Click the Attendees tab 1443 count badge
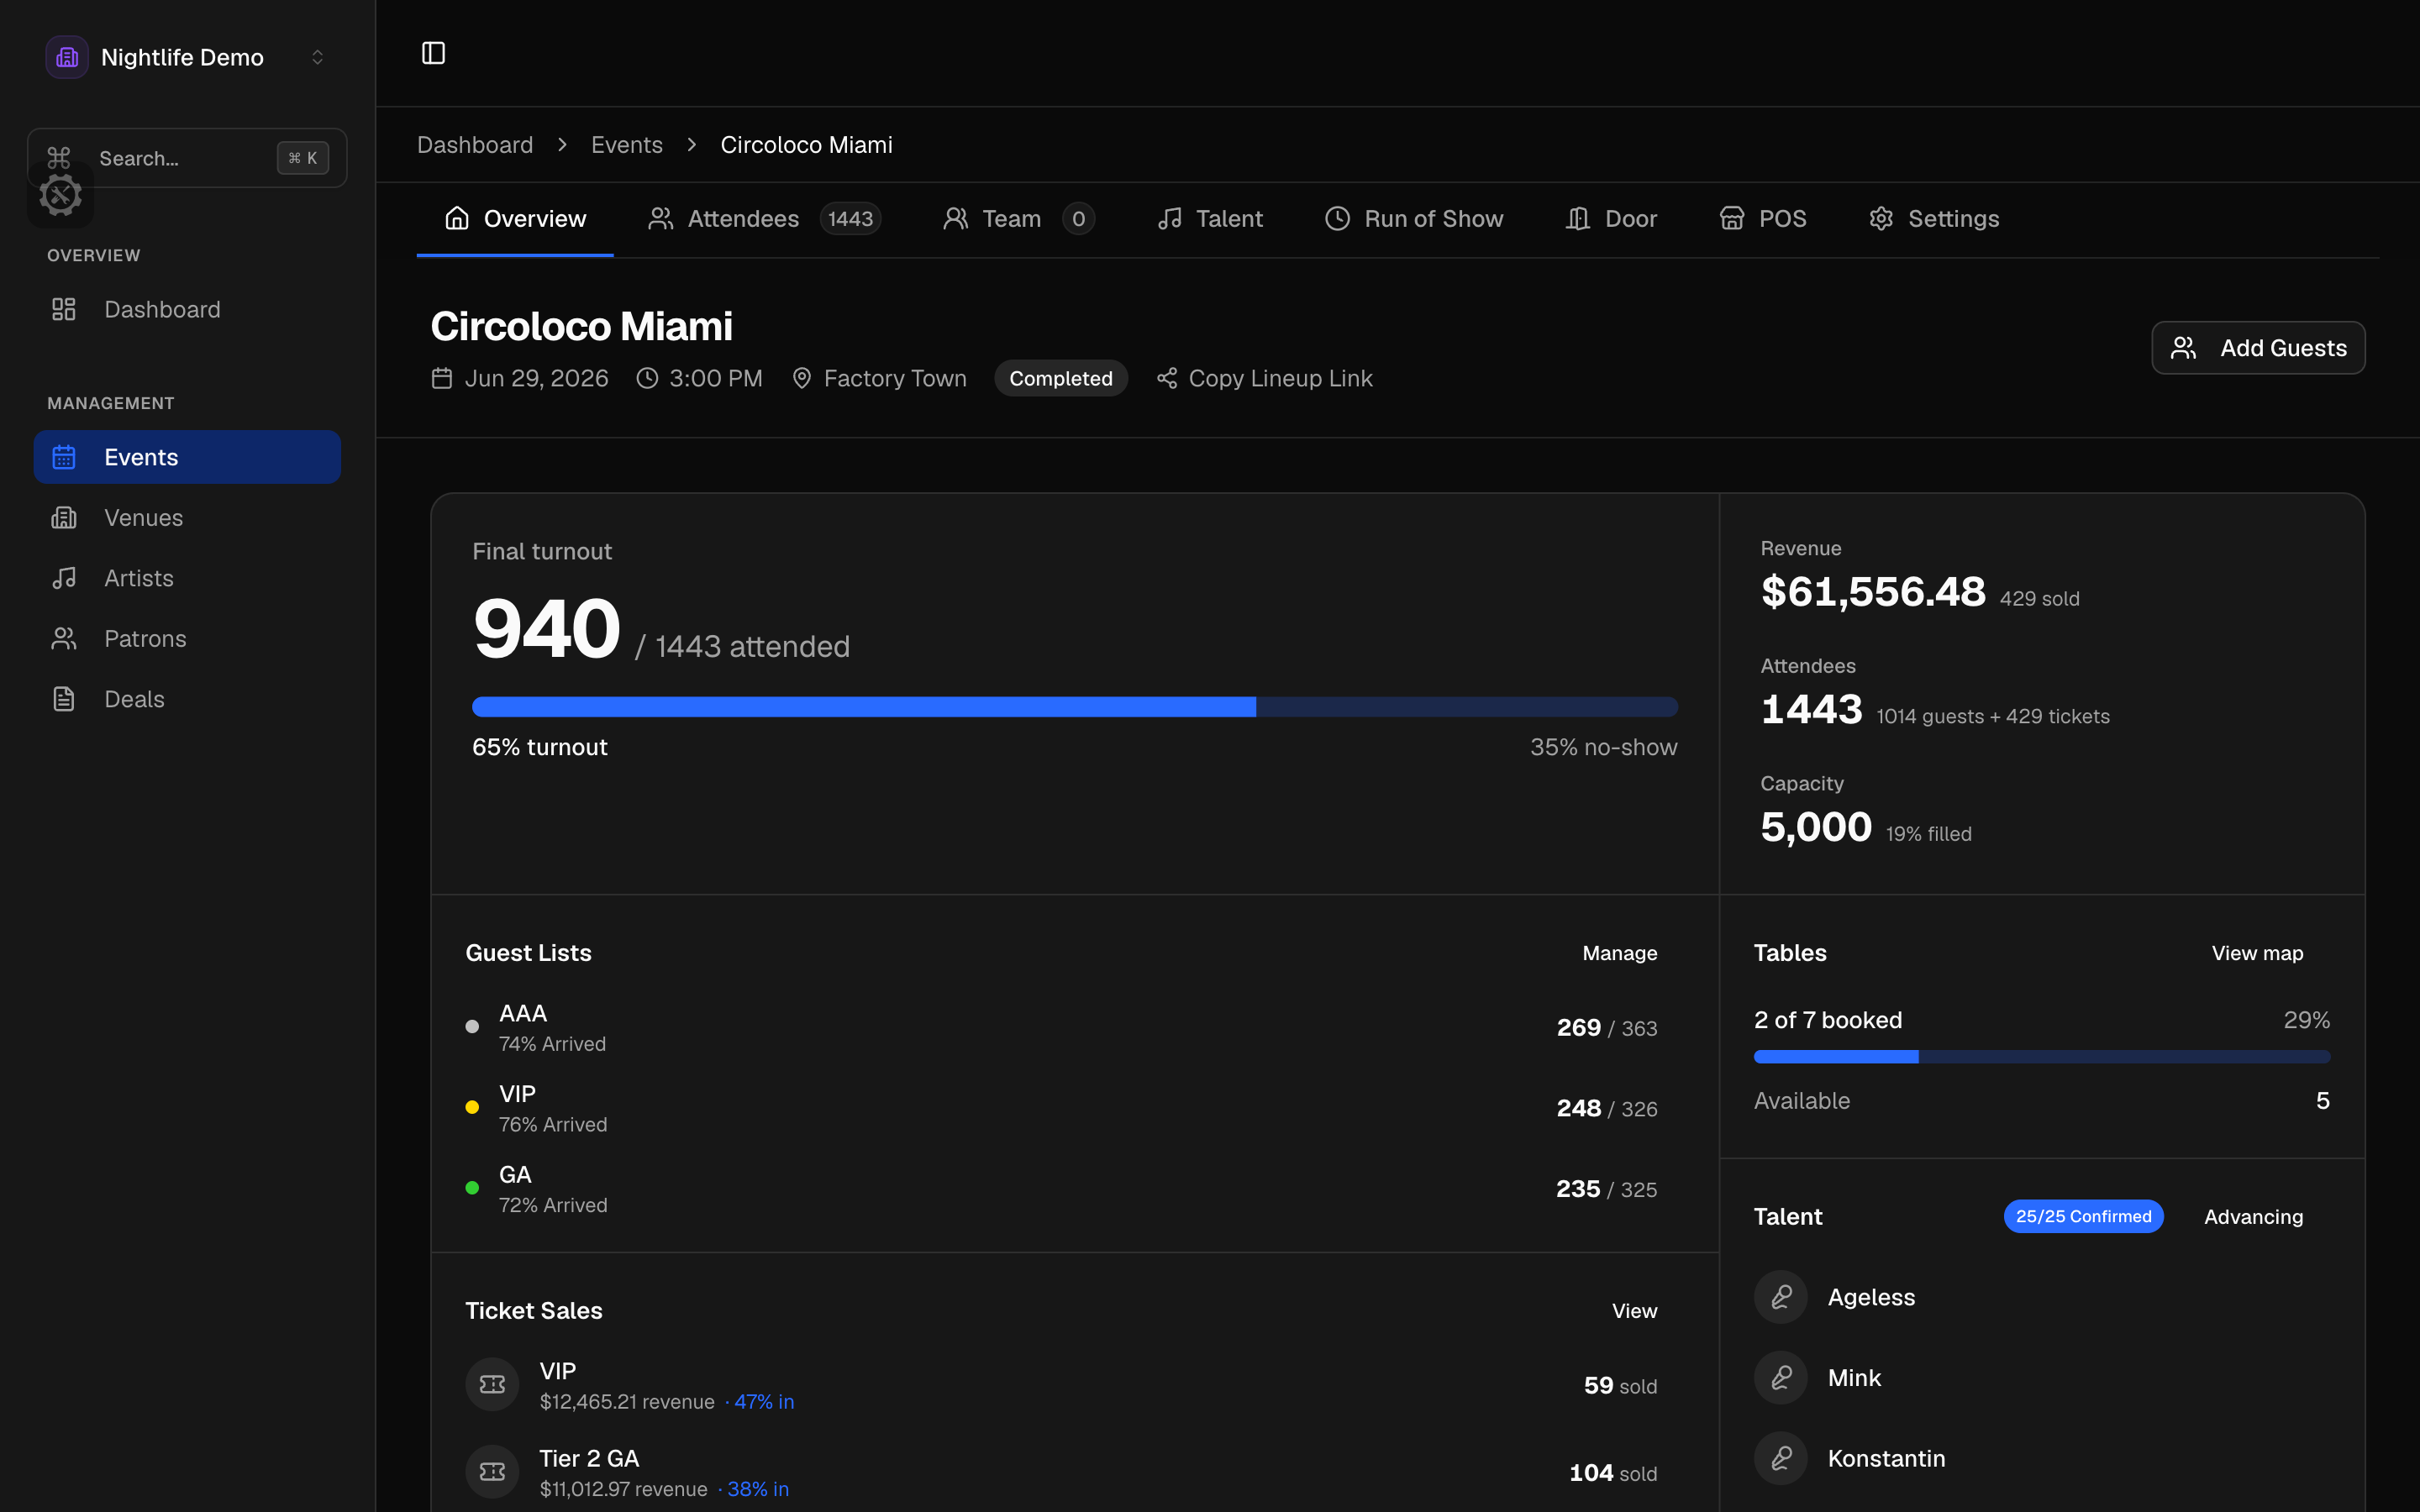This screenshot has width=2420, height=1512. click(x=850, y=219)
